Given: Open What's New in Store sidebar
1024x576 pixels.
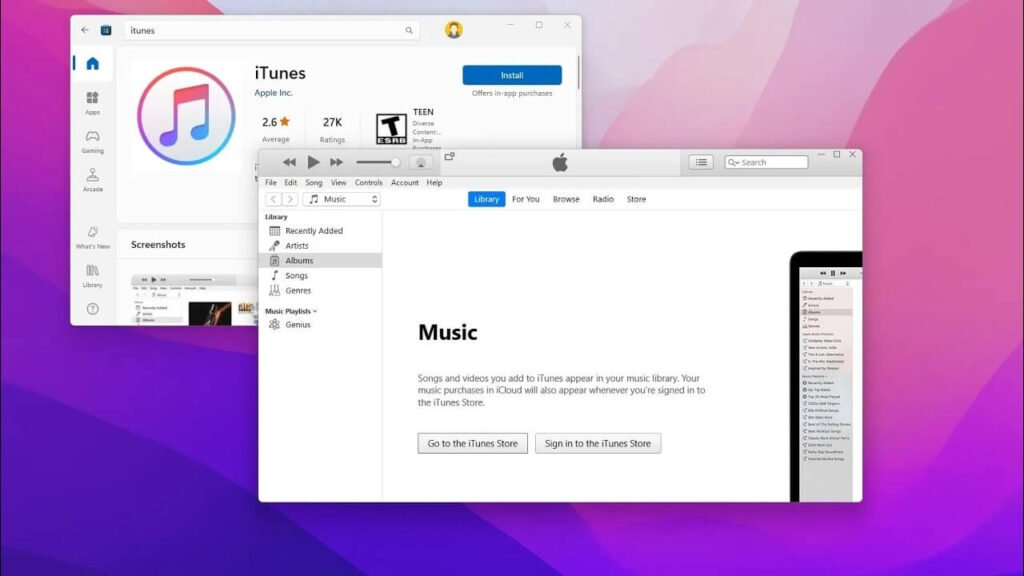Looking at the screenshot, I should tap(93, 238).
